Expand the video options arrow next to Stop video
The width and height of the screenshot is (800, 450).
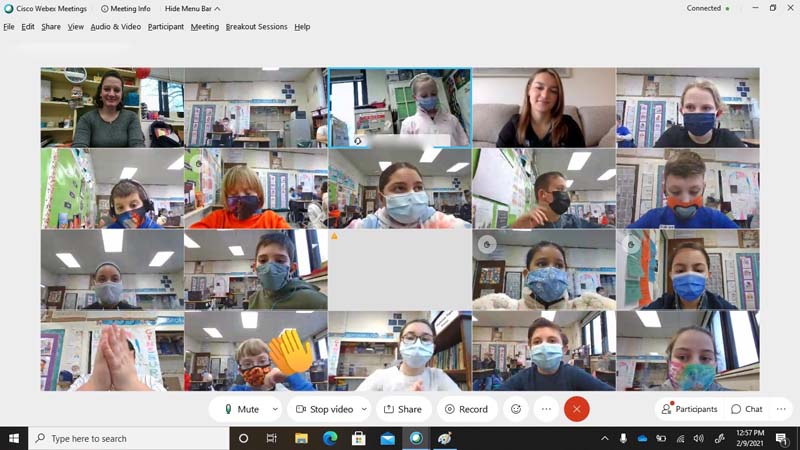[x=364, y=409]
